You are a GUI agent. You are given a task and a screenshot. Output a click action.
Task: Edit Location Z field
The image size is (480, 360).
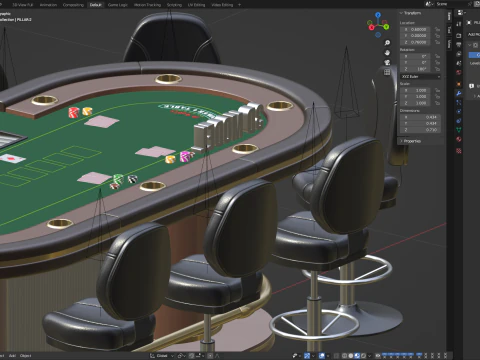click(x=416, y=42)
